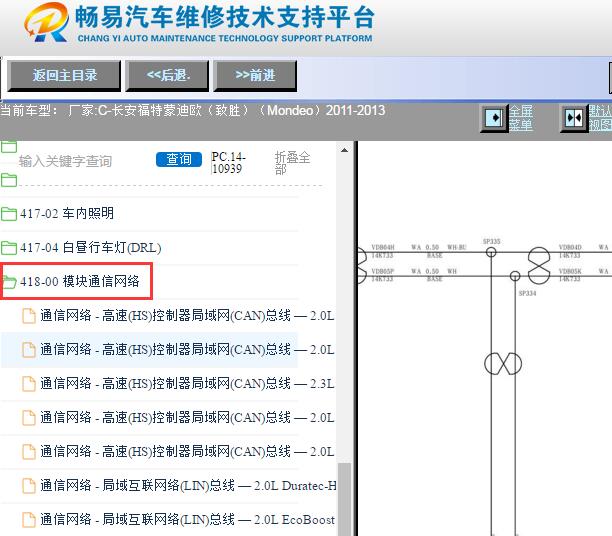Click the 折叠全部 collapse-all link
Screen dimensions: 612x536
coord(292,163)
